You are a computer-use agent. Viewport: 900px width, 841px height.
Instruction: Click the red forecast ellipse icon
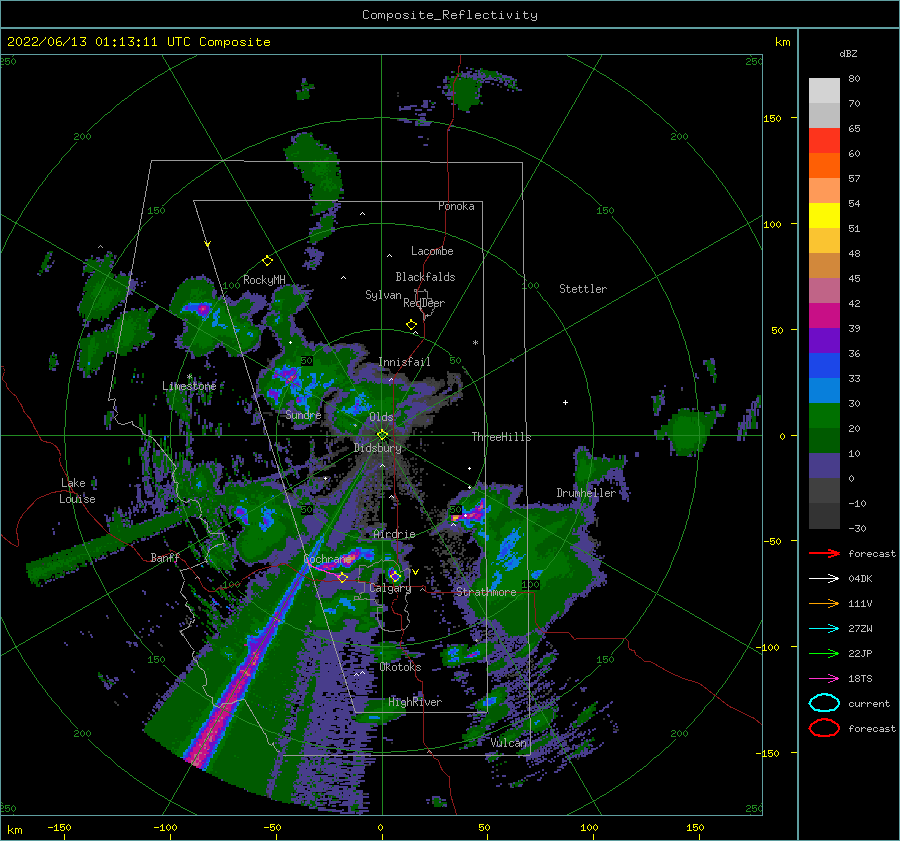click(x=824, y=728)
